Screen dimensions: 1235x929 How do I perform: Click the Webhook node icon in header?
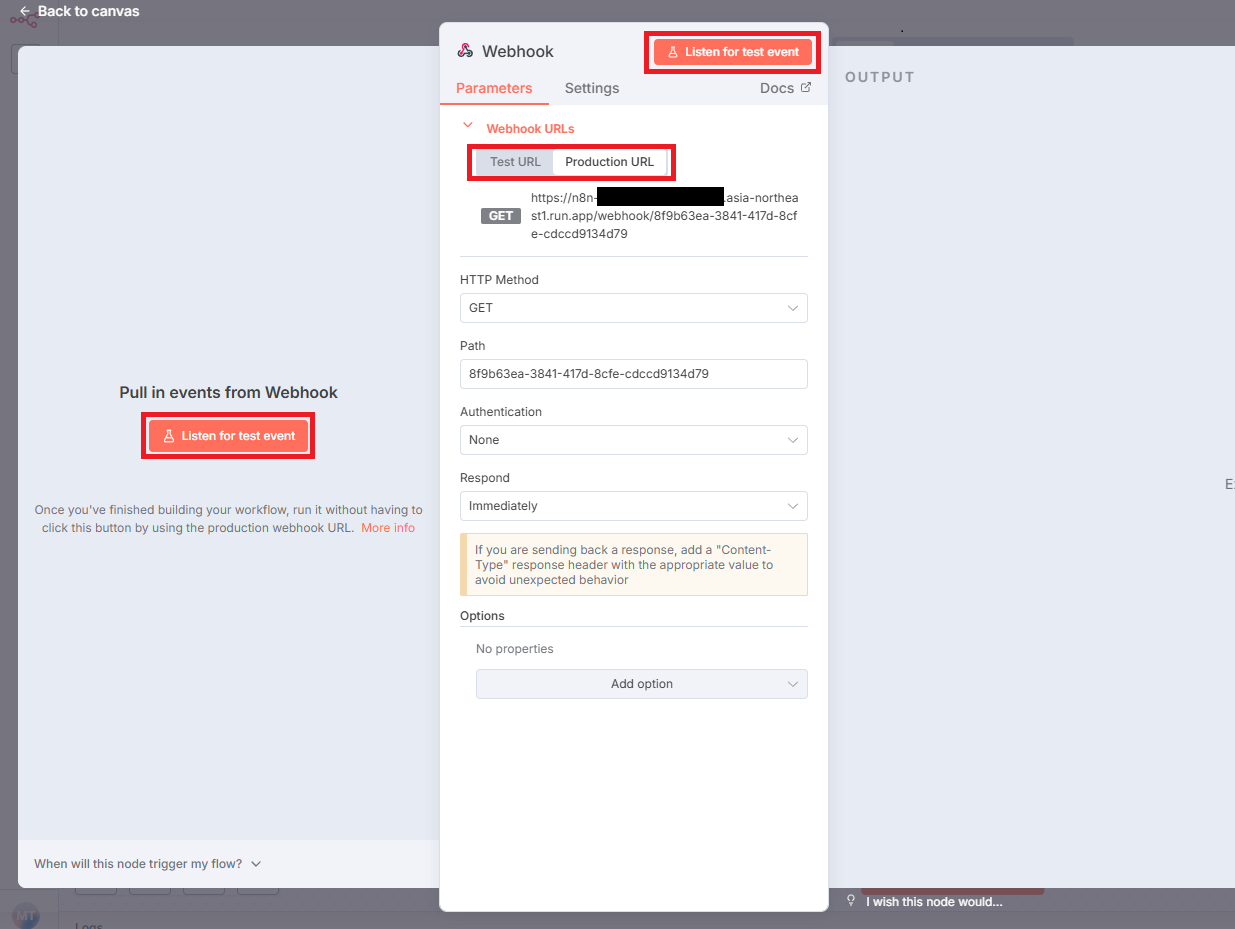click(x=465, y=51)
